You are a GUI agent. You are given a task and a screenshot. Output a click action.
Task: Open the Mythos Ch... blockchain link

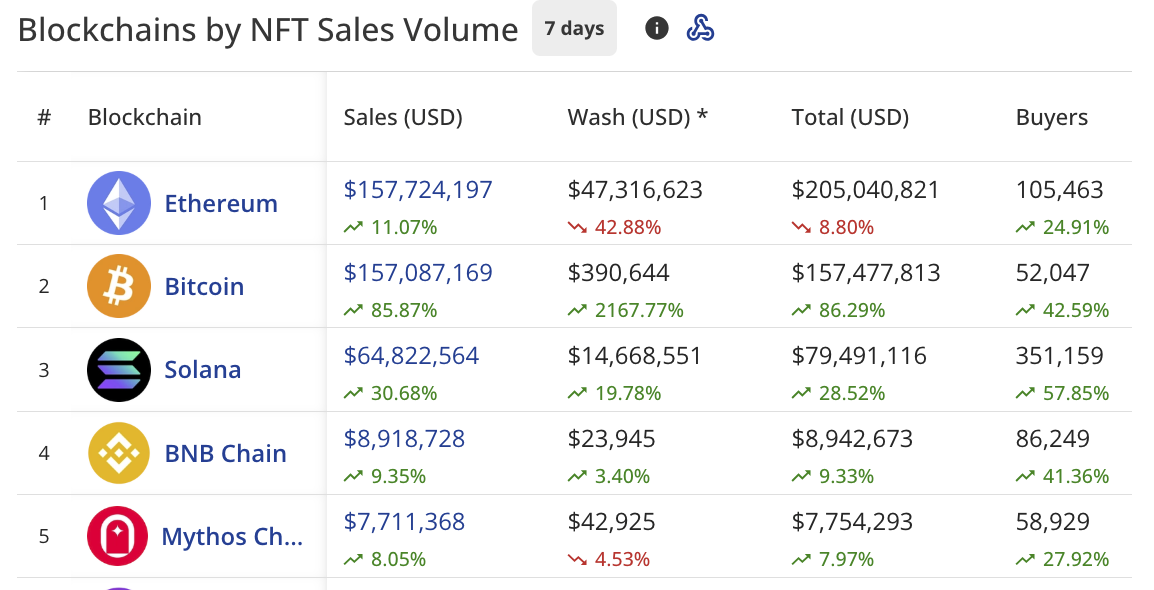[232, 537]
